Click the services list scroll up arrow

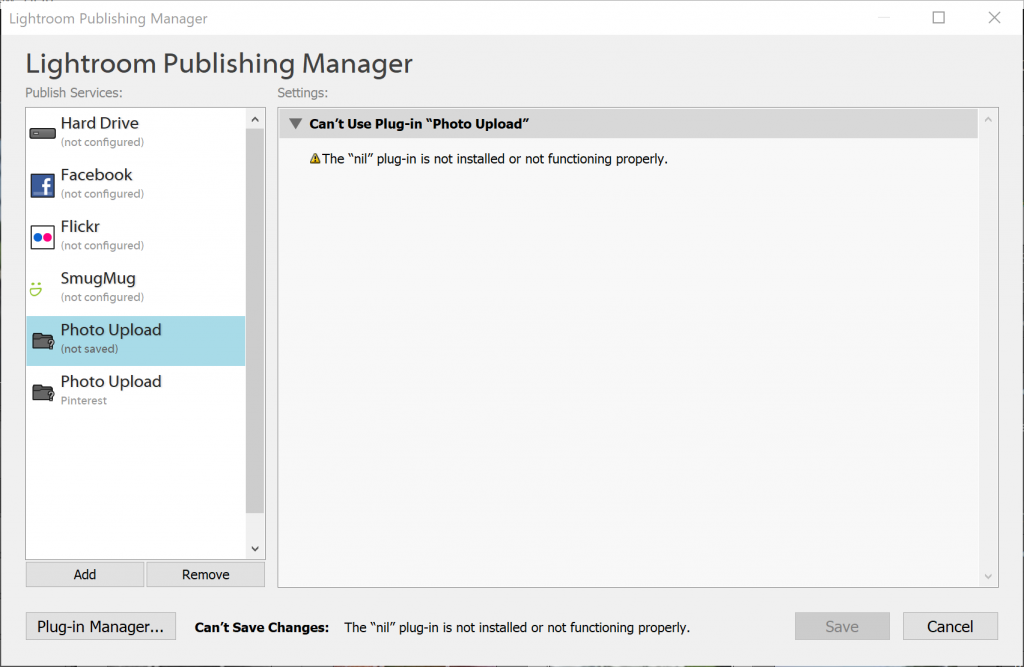tap(254, 119)
